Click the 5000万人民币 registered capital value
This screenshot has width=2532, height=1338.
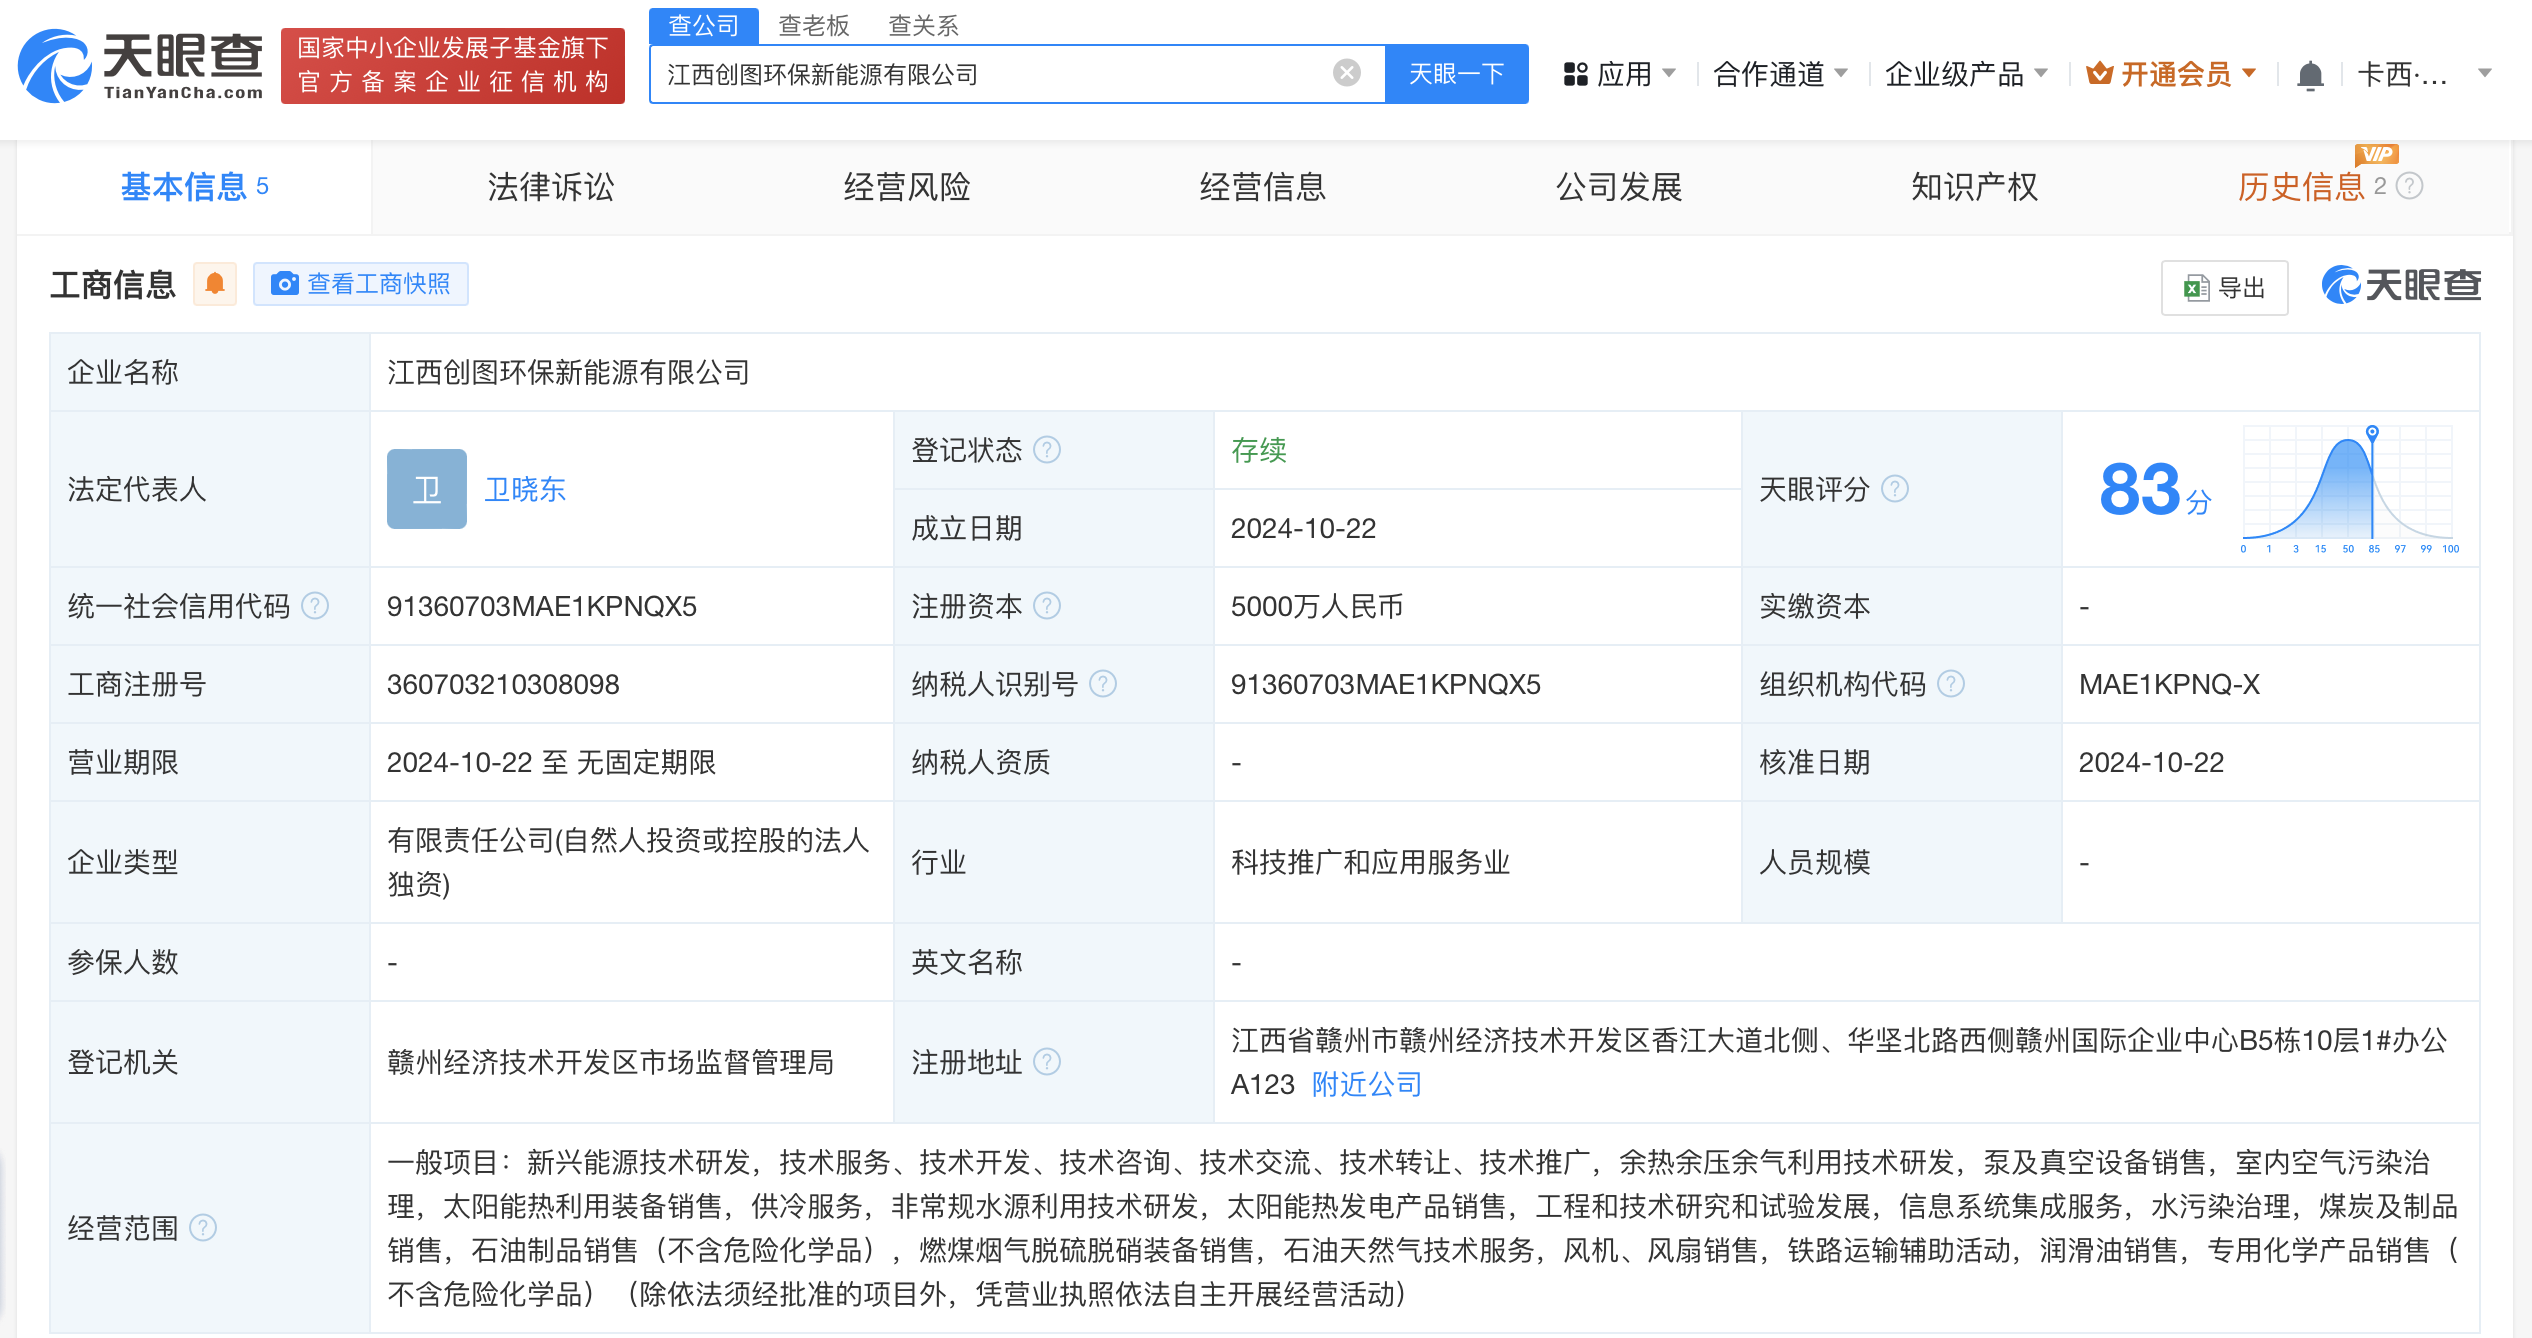point(1317,606)
